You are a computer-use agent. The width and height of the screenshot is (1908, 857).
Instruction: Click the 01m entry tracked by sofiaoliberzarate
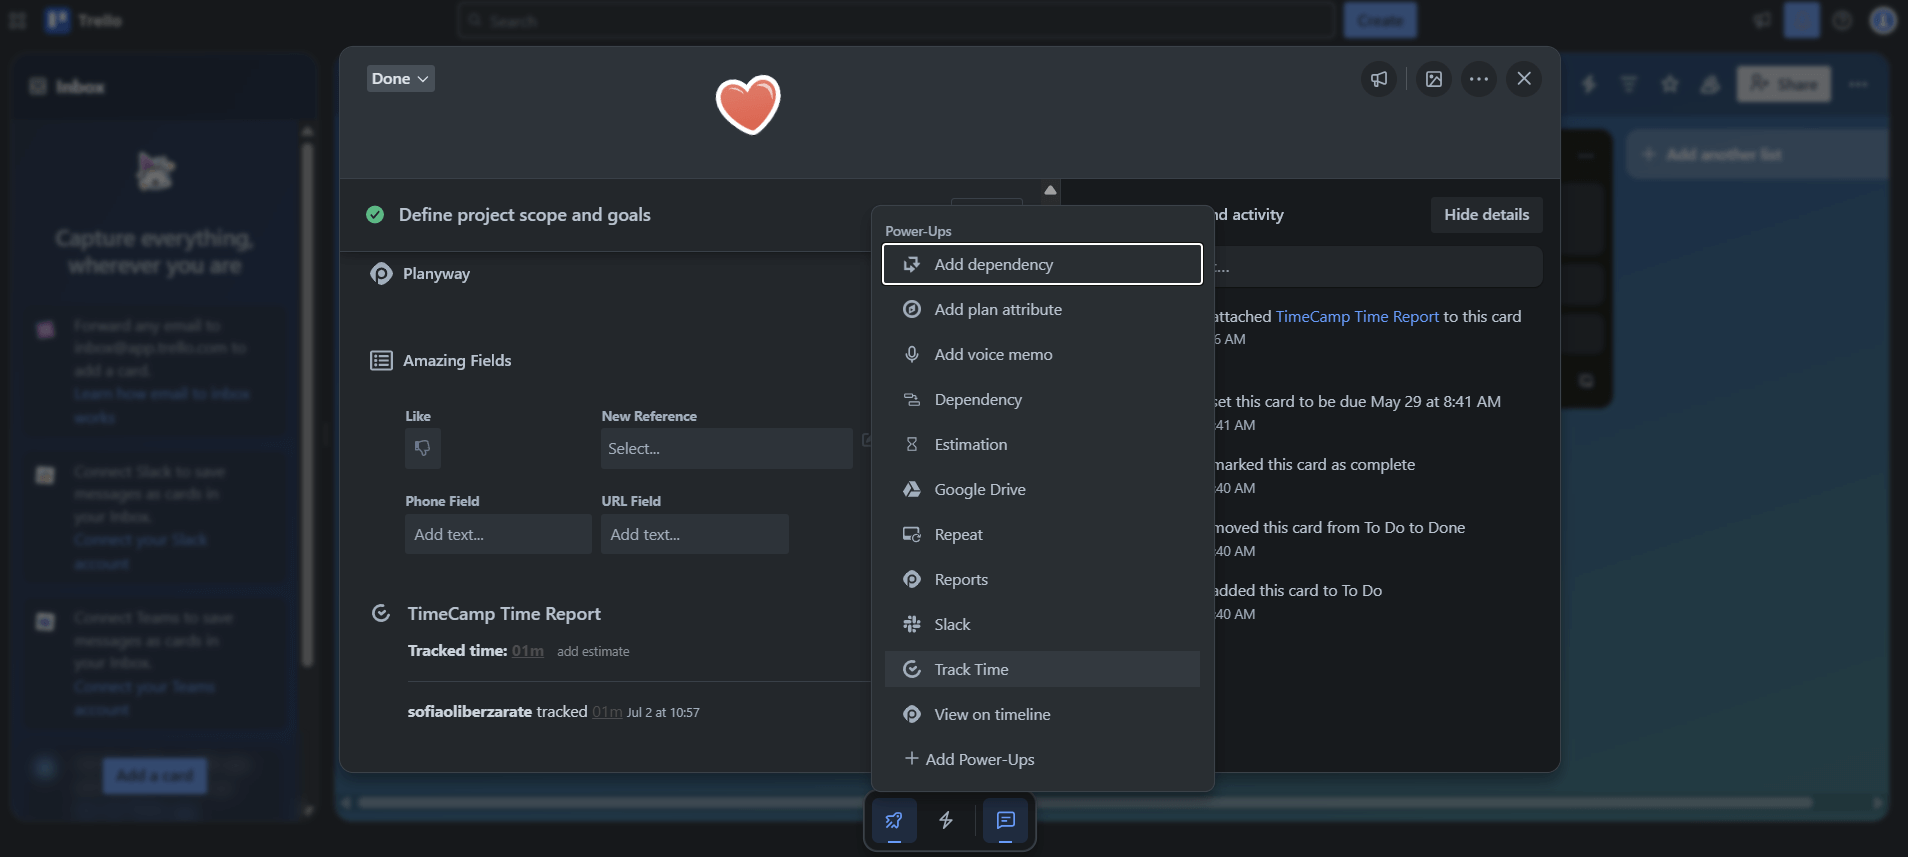(x=607, y=712)
